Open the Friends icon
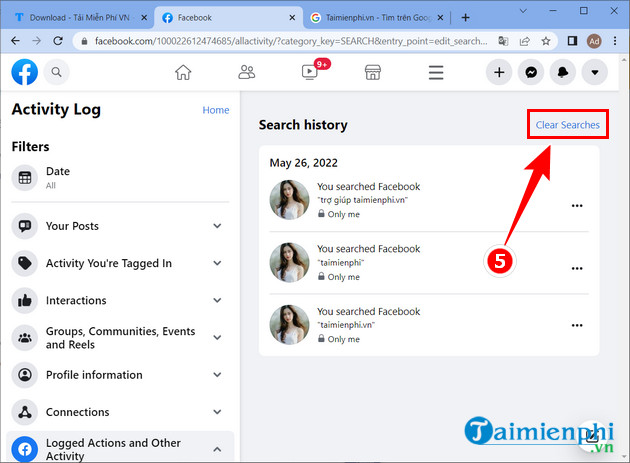 (x=247, y=72)
